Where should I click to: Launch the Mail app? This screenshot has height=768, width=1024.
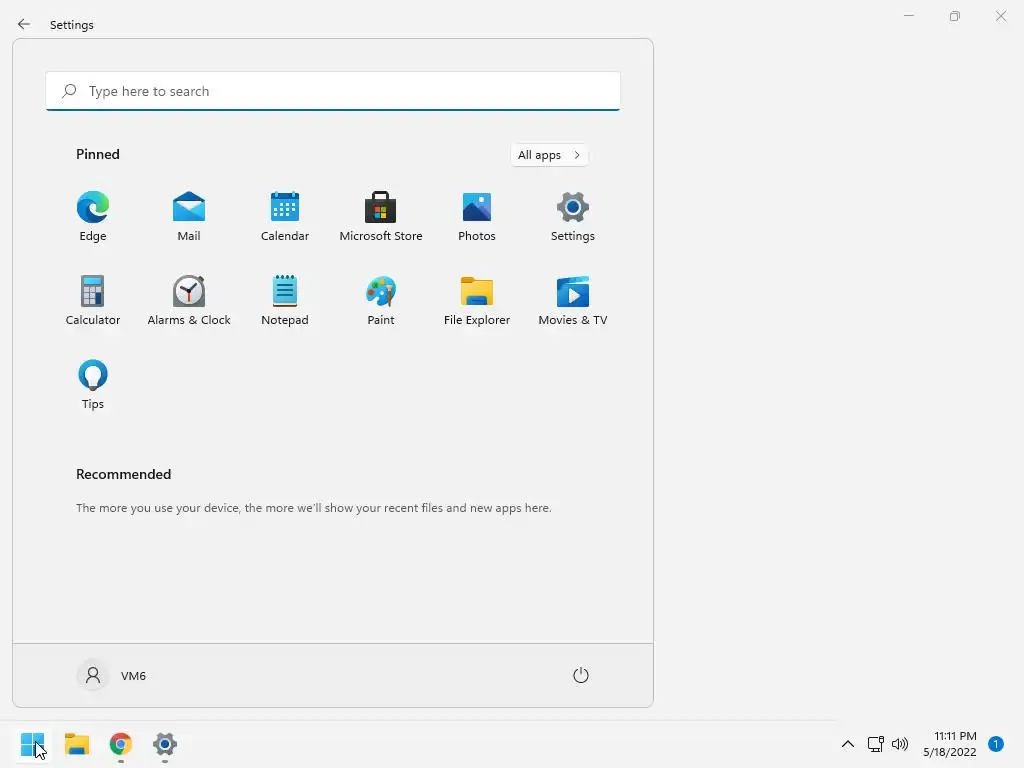pos(189,217)
